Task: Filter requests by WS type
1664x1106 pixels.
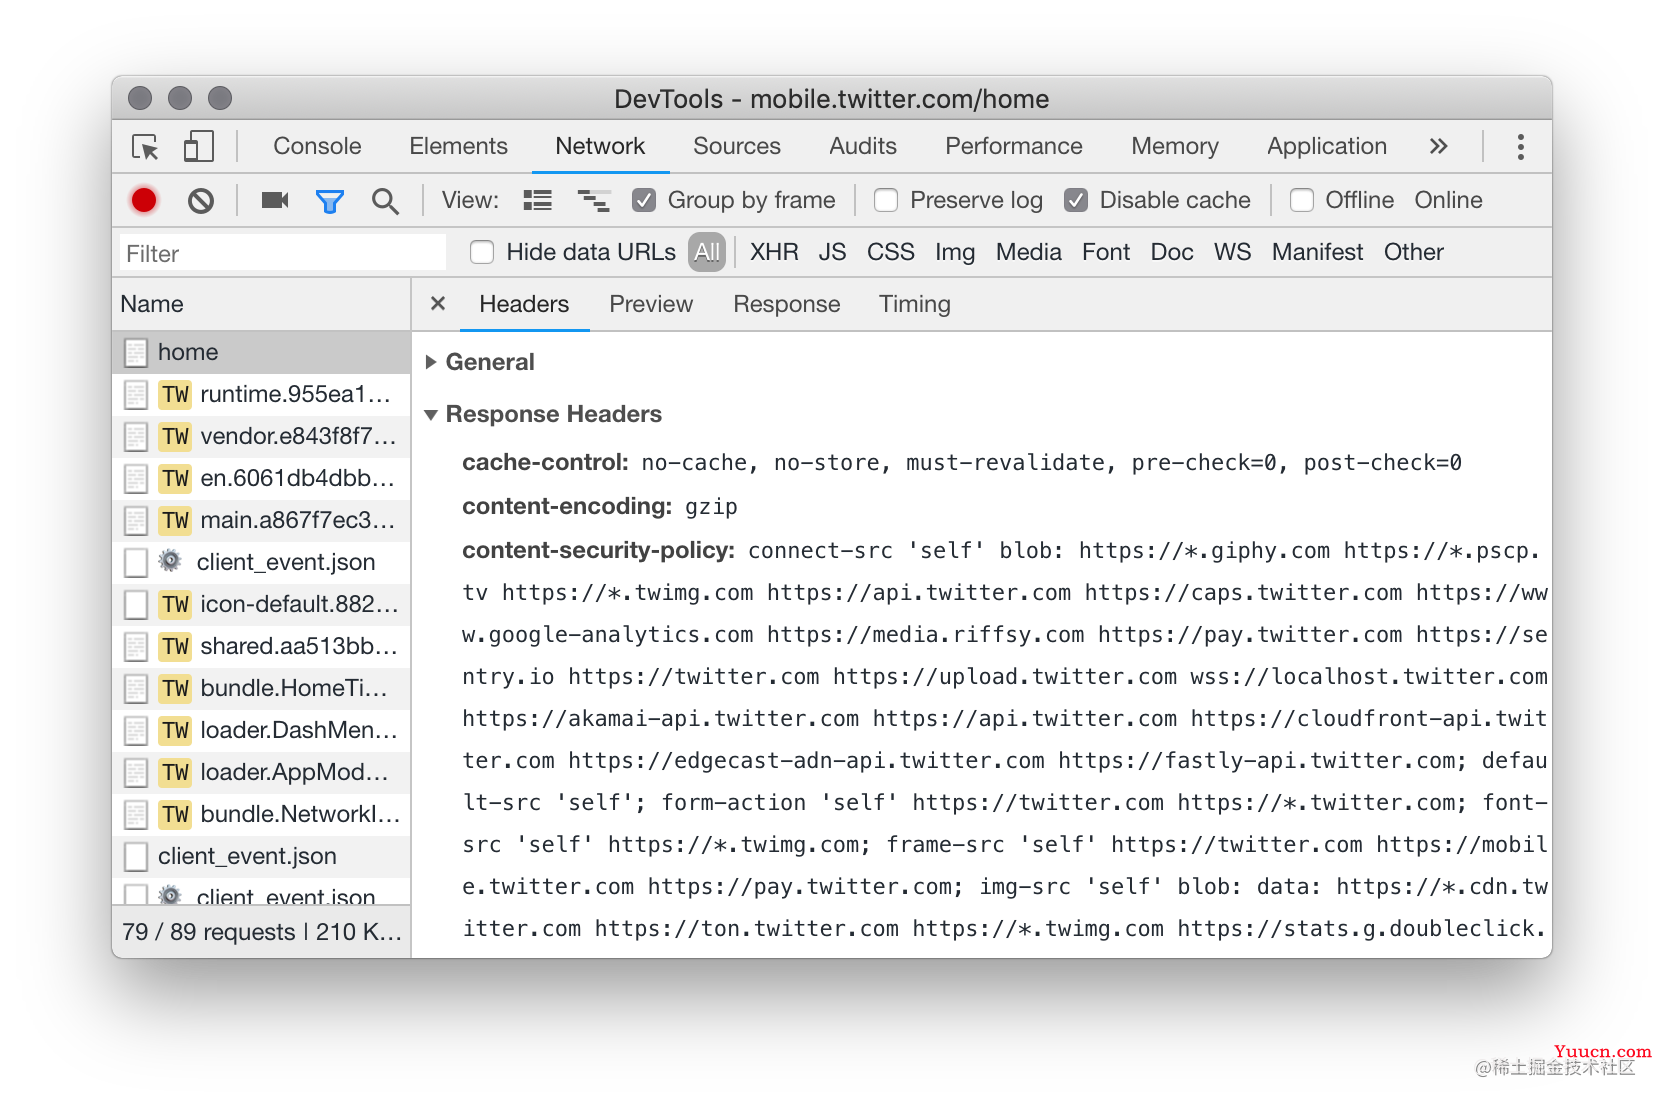Action: 1233,252
